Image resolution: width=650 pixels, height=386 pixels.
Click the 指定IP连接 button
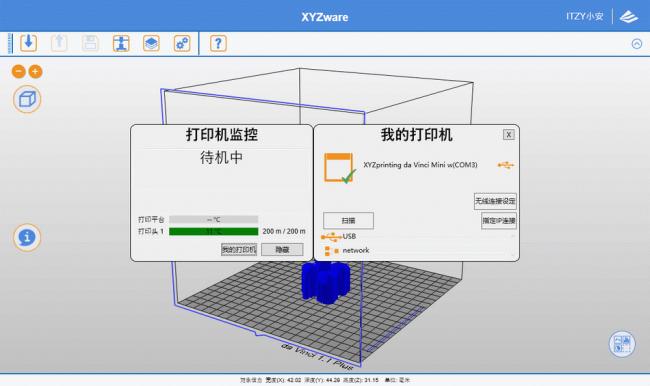(x=499, y=221)
